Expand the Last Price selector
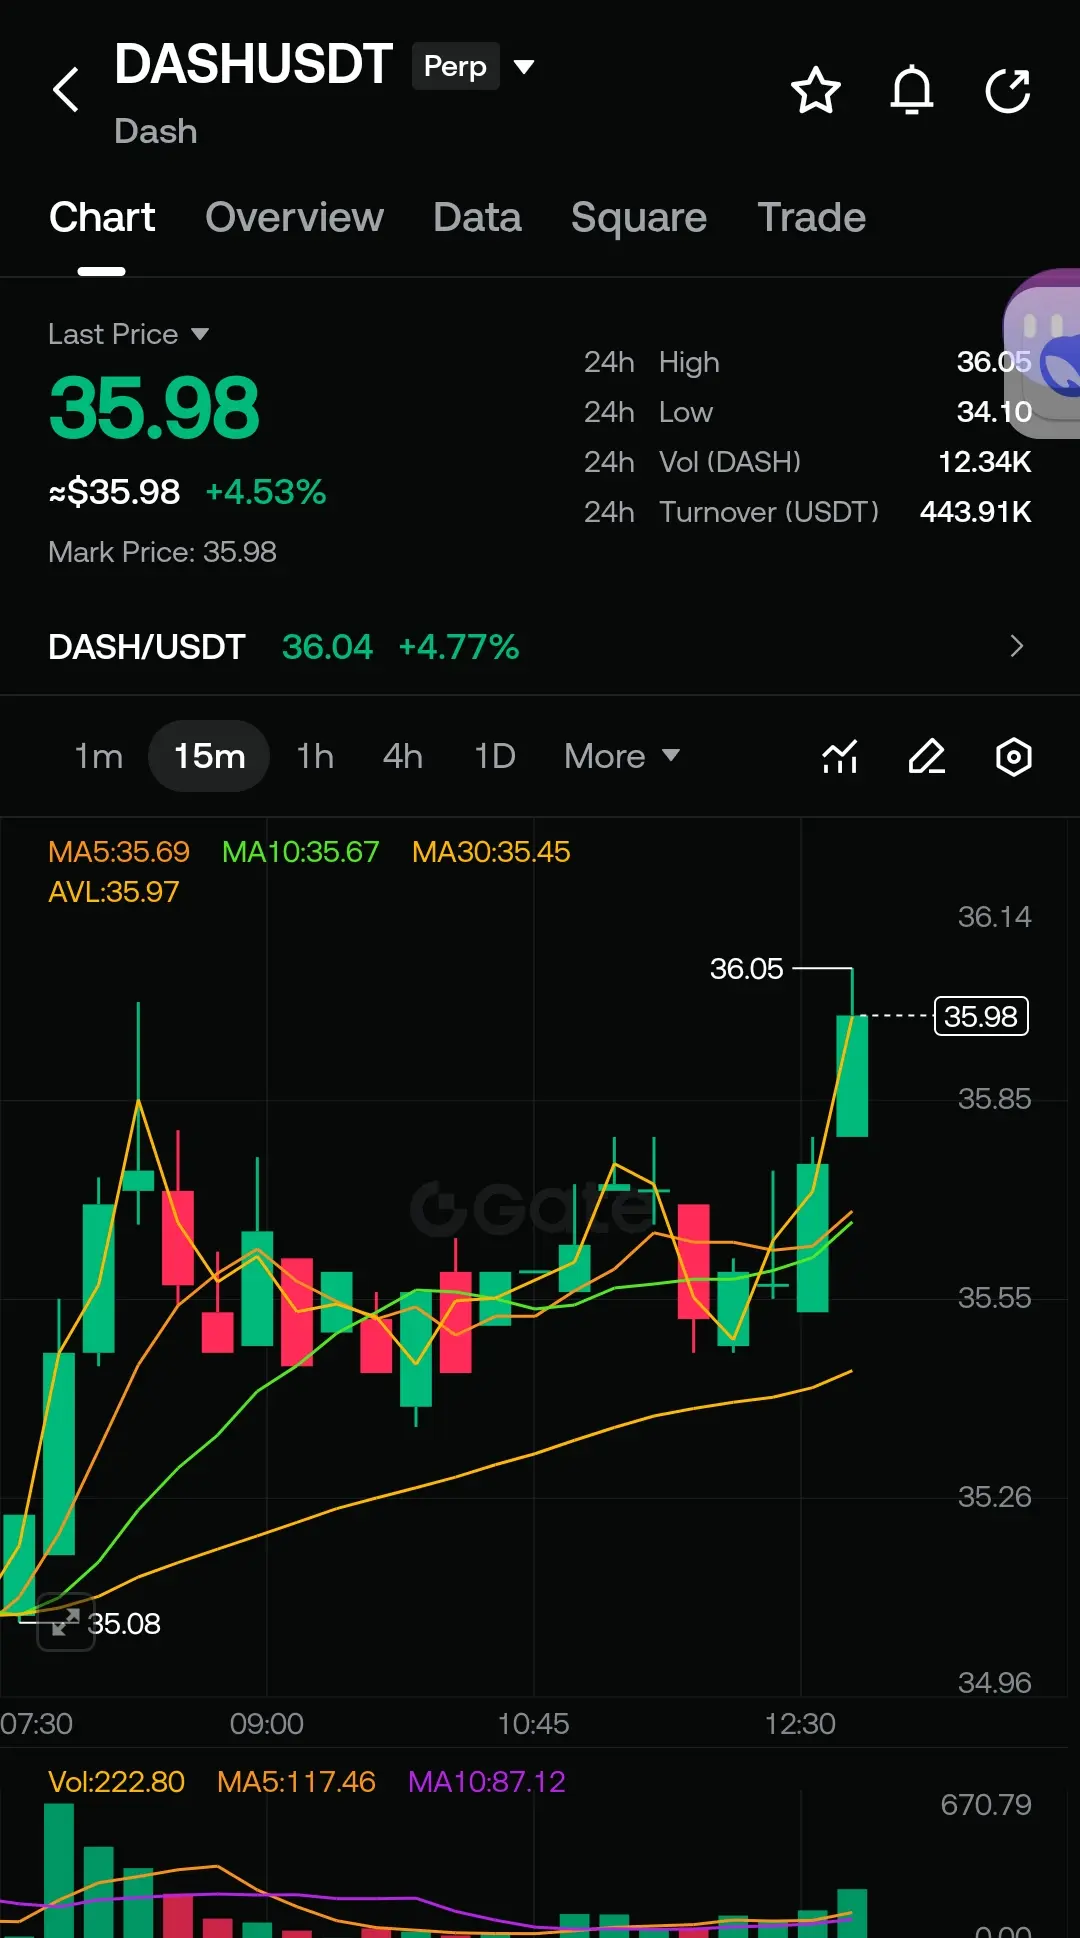 (x=129, y=334)
